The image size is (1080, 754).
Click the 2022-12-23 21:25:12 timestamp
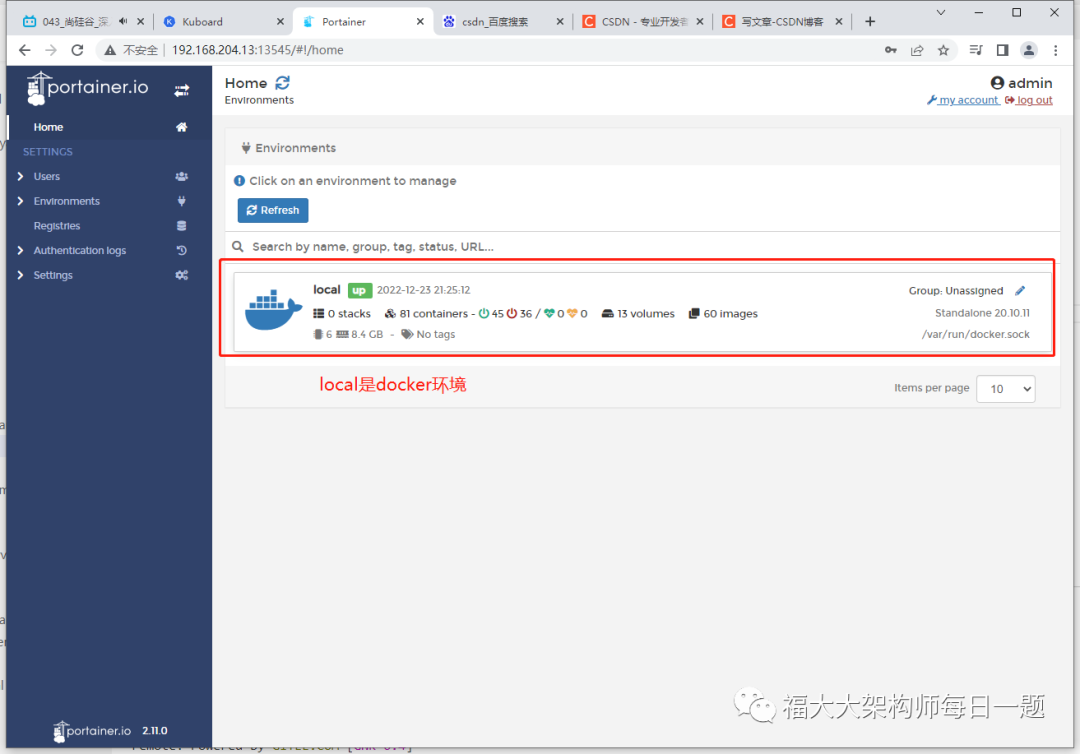pos(423,291)
